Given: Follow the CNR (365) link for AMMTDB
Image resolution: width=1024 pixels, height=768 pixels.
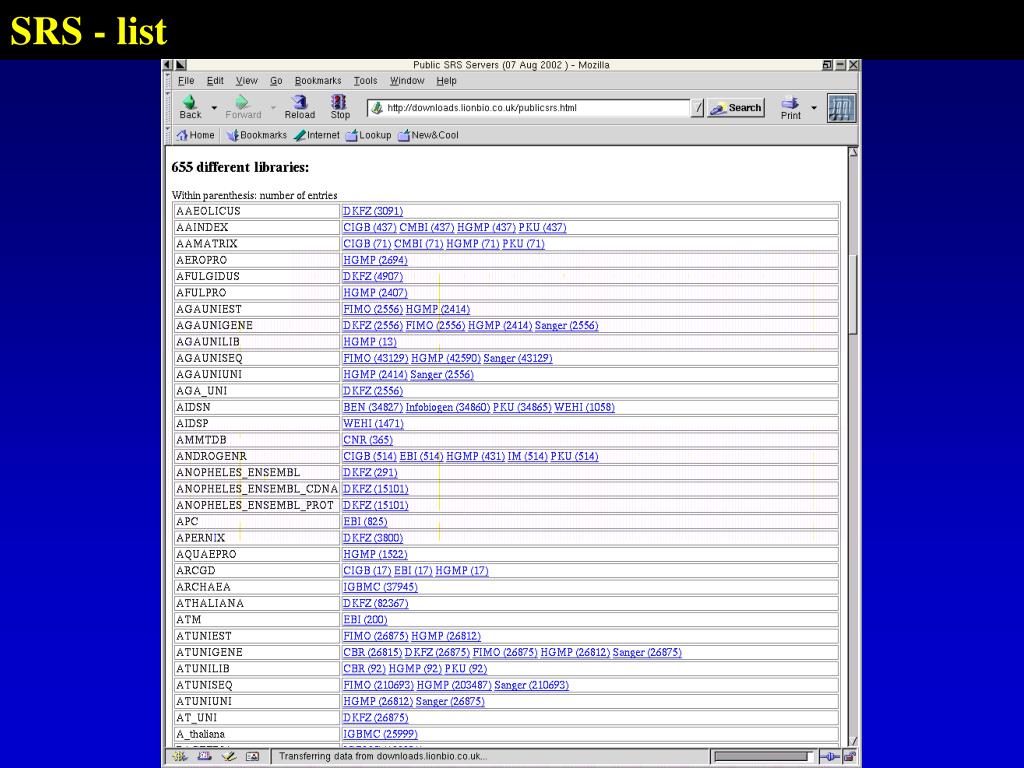Looking at the screenshot, I should tap(368, 440).
